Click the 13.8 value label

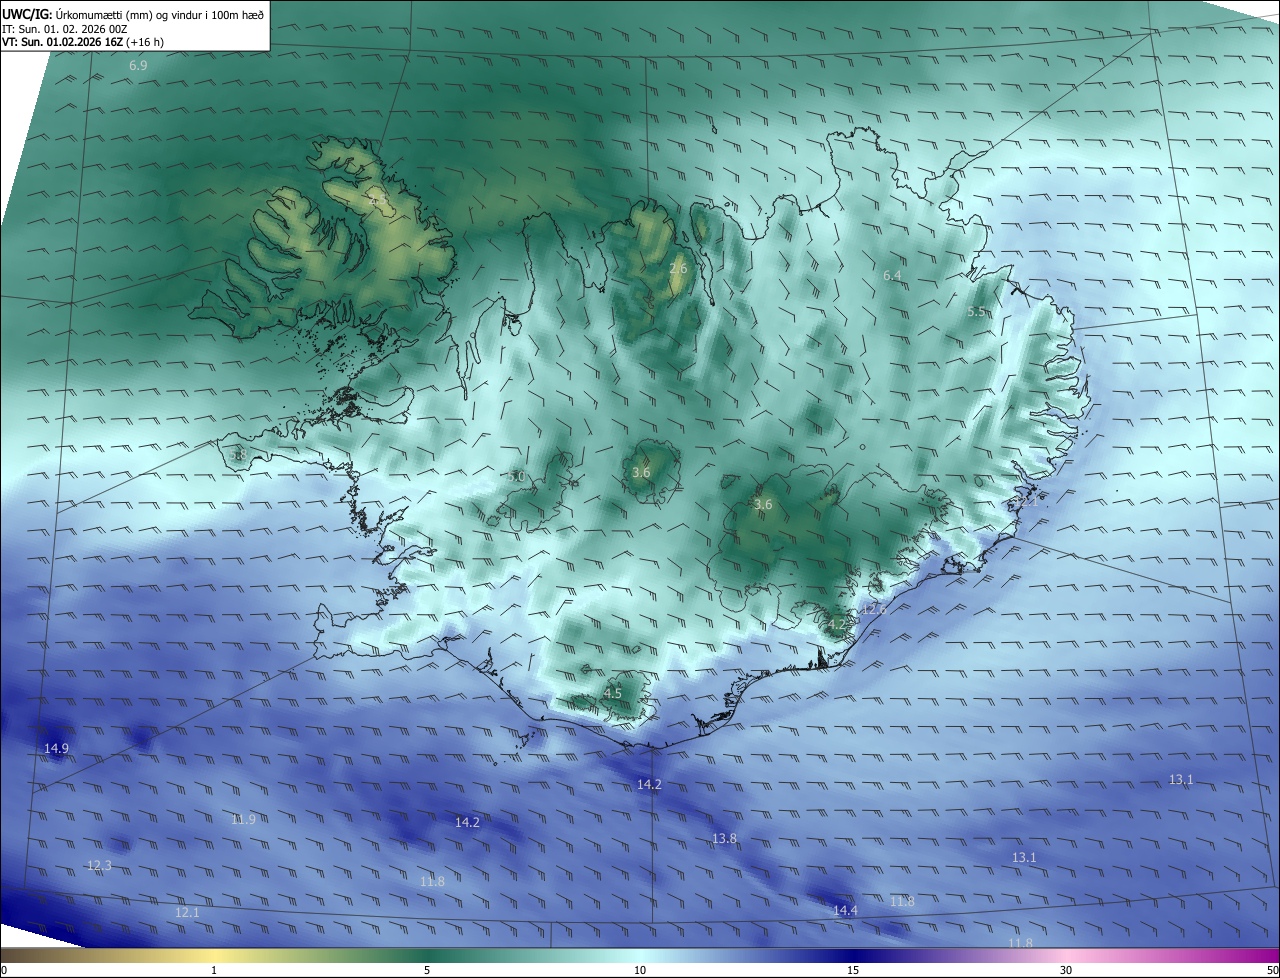click(725, 838)
